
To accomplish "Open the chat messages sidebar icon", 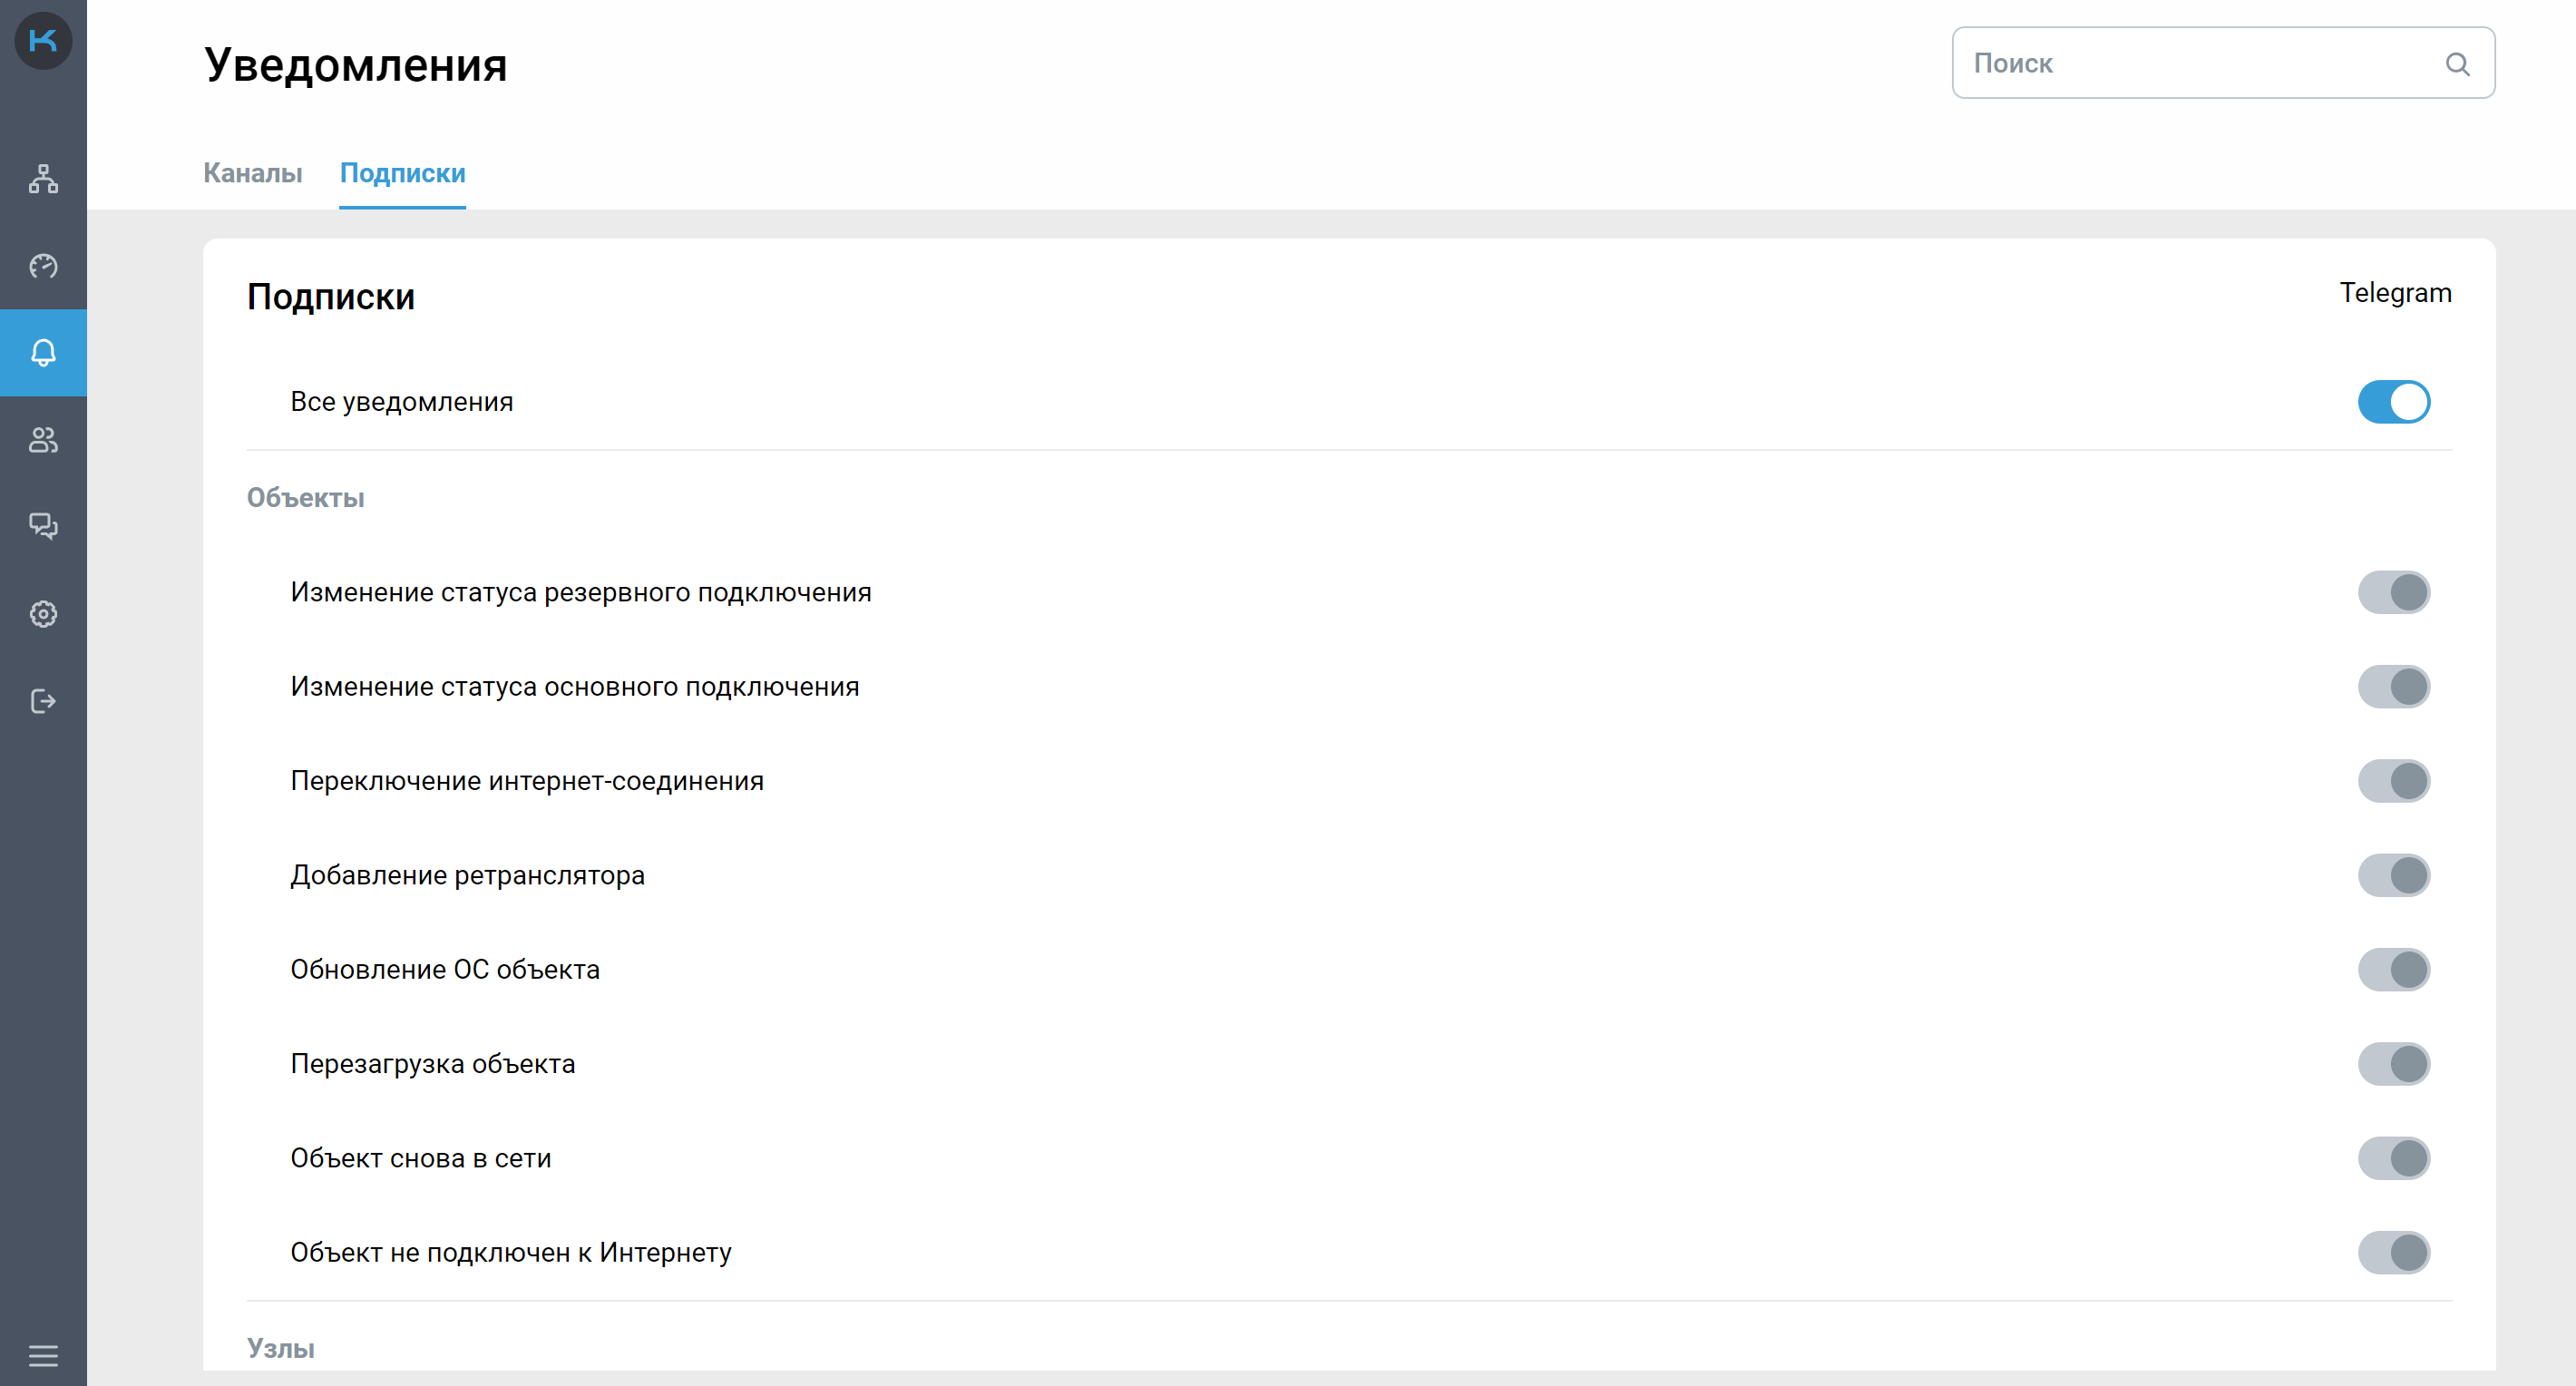I will tap(43, 526).
